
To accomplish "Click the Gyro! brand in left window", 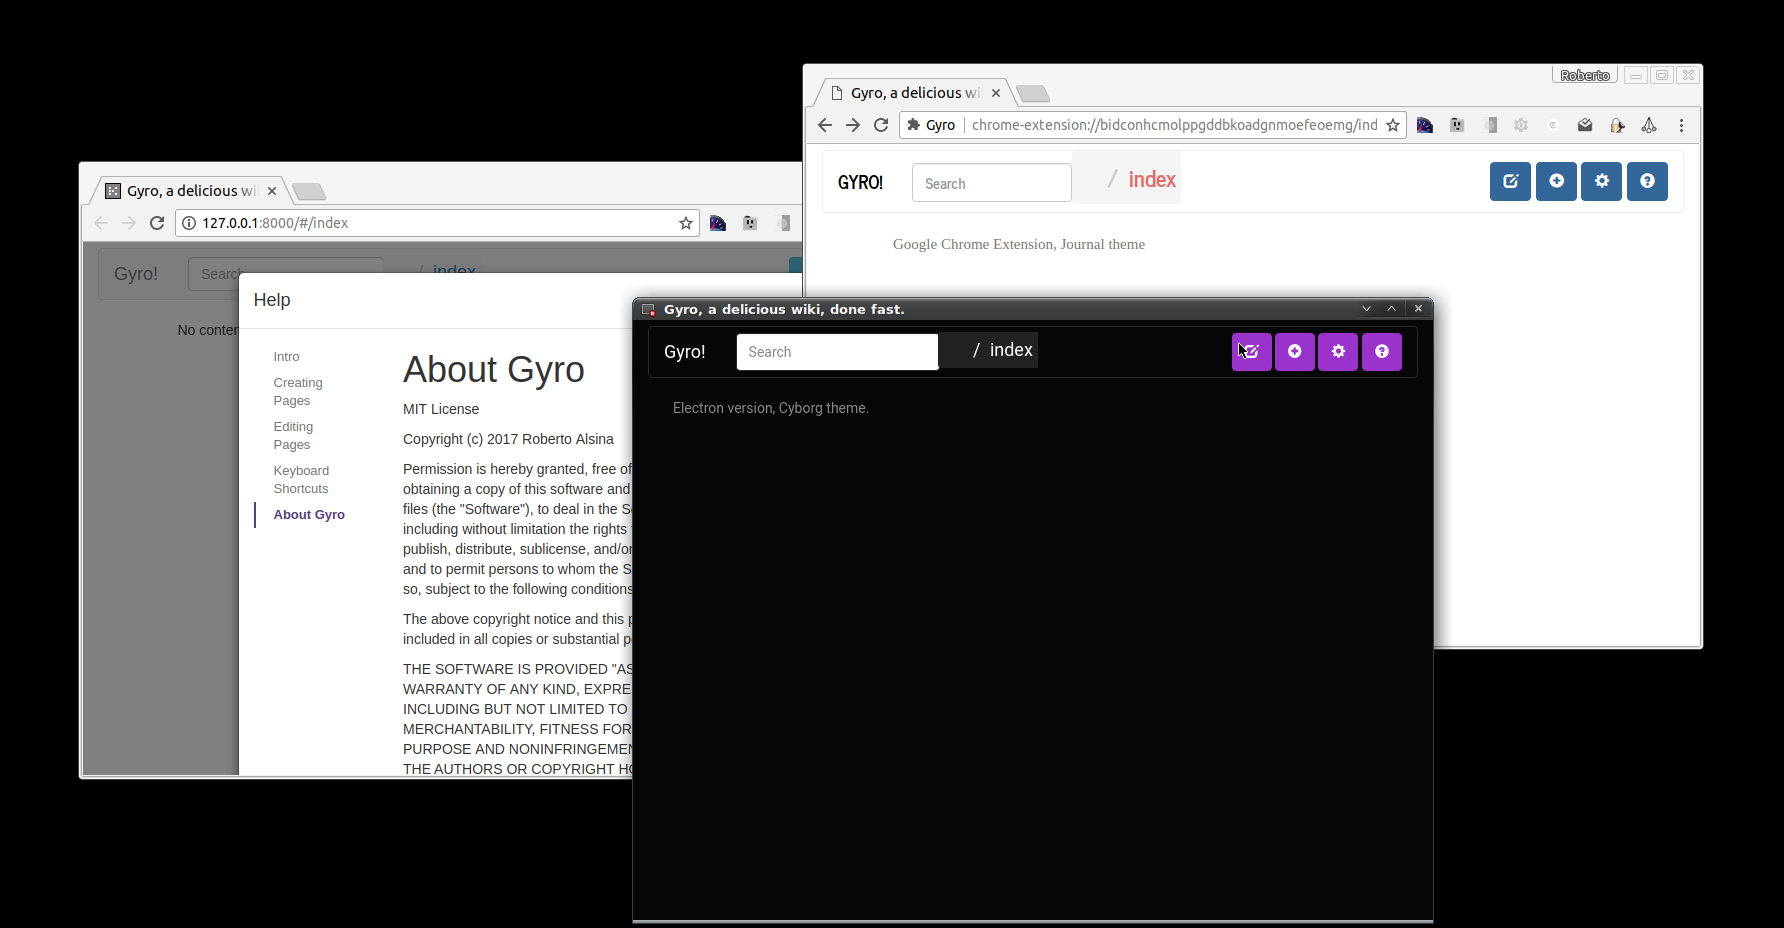I will (136, 274).
